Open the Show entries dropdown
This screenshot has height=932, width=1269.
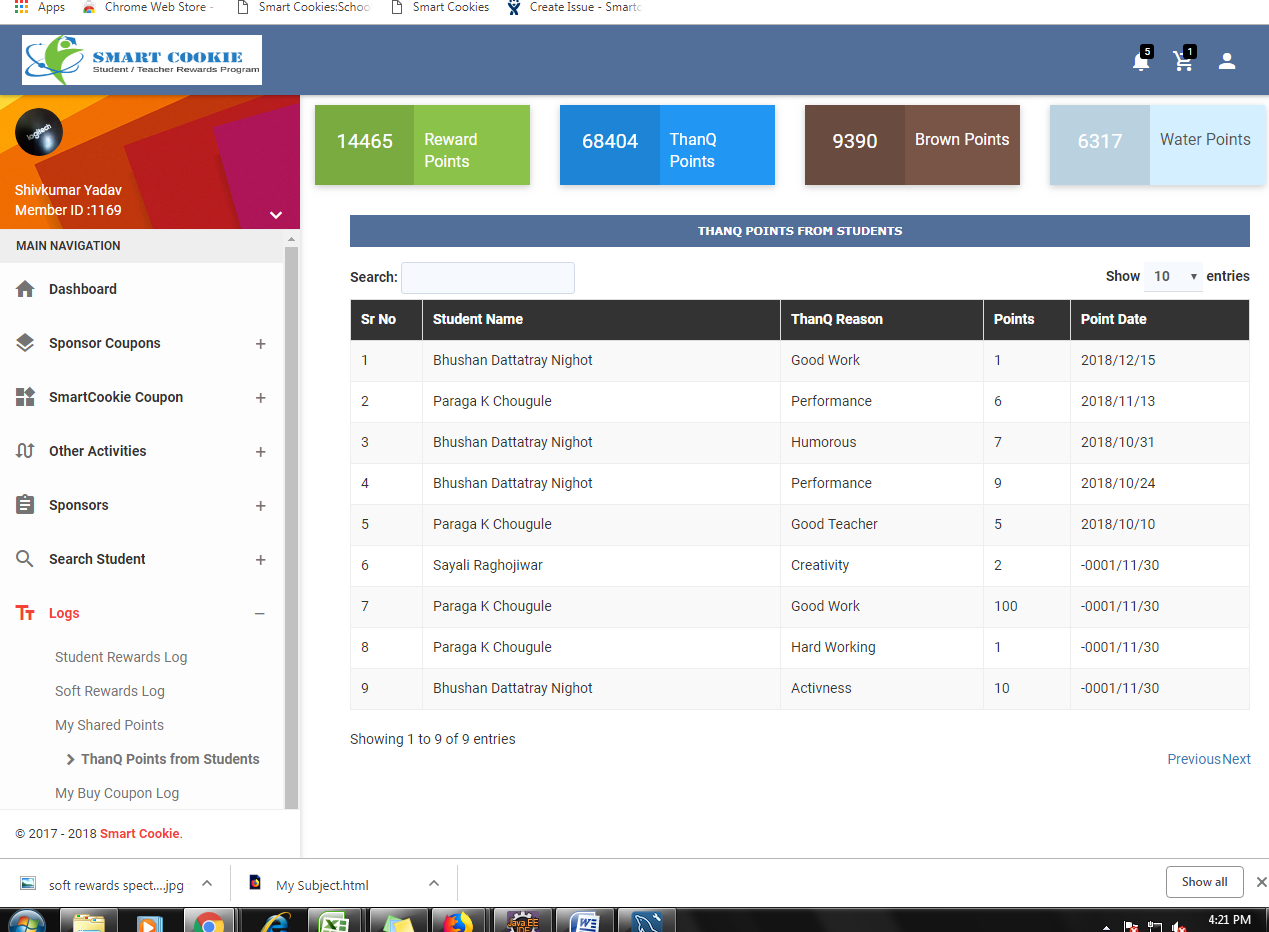coord(1173,276)
